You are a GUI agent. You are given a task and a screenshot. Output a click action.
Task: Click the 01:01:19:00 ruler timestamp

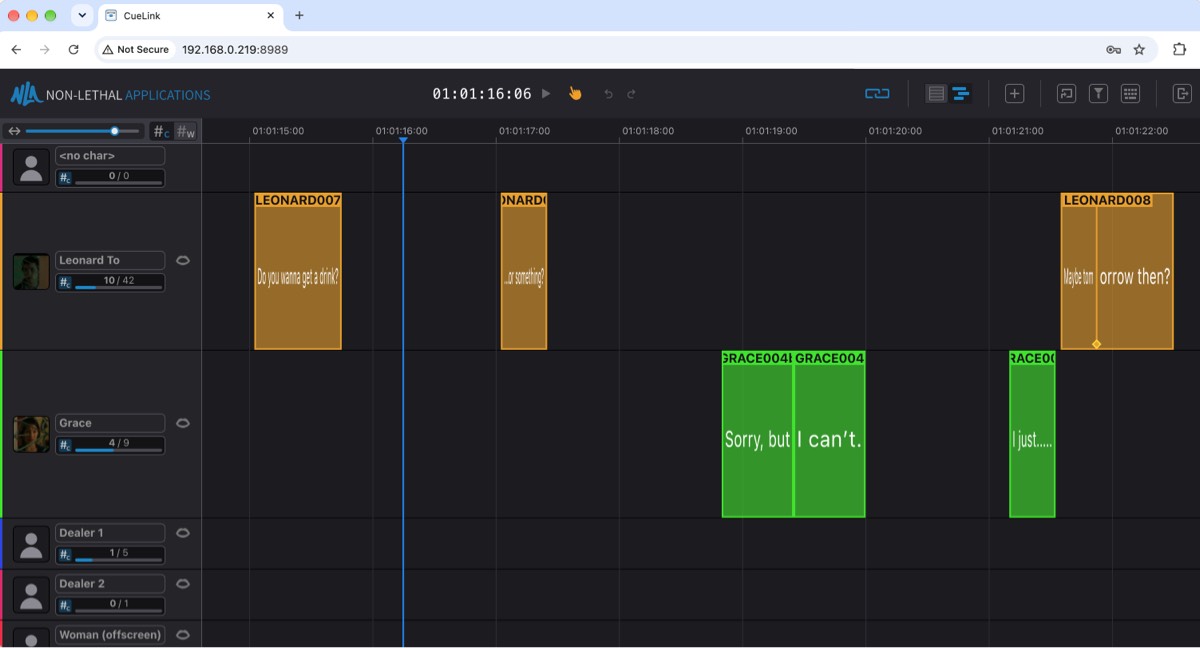(x=771, y=131)
